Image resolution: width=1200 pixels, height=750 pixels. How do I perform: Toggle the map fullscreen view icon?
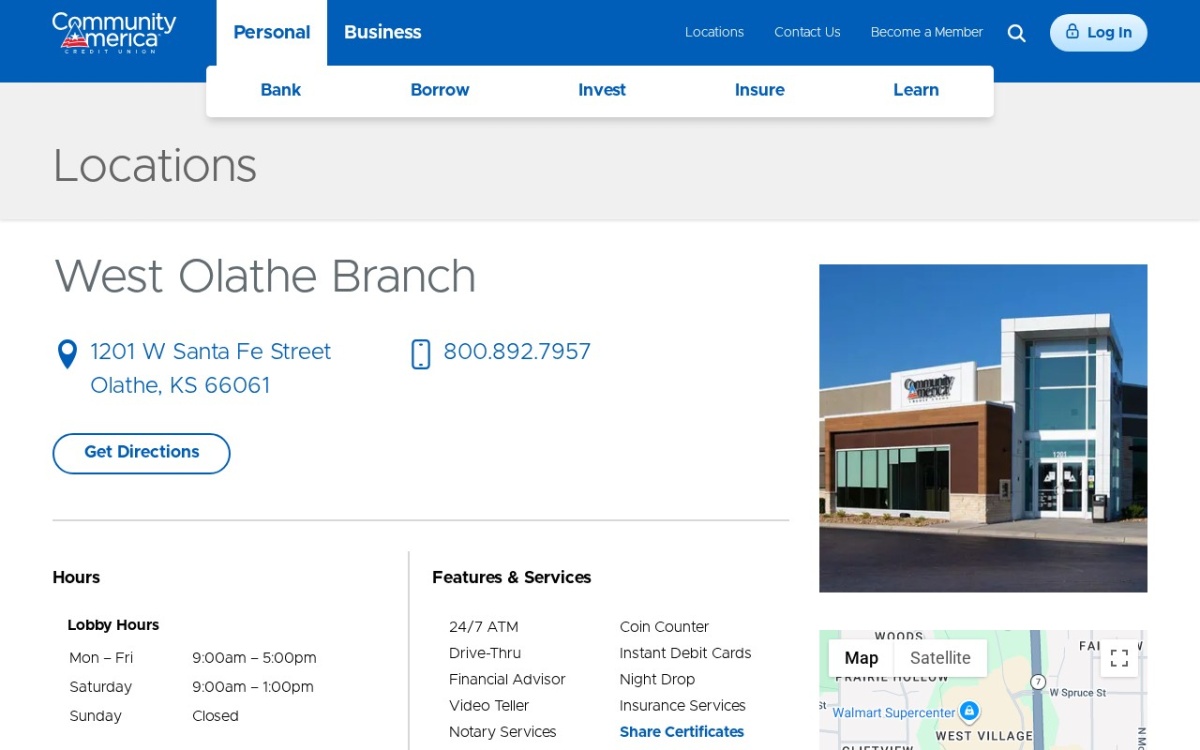1119,658
